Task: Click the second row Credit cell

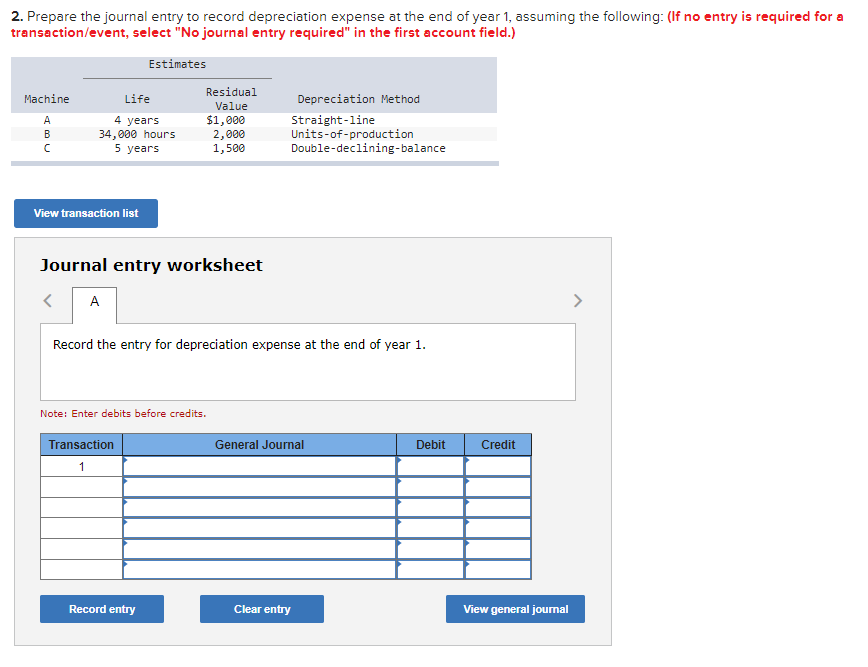Action: (498, 487)
